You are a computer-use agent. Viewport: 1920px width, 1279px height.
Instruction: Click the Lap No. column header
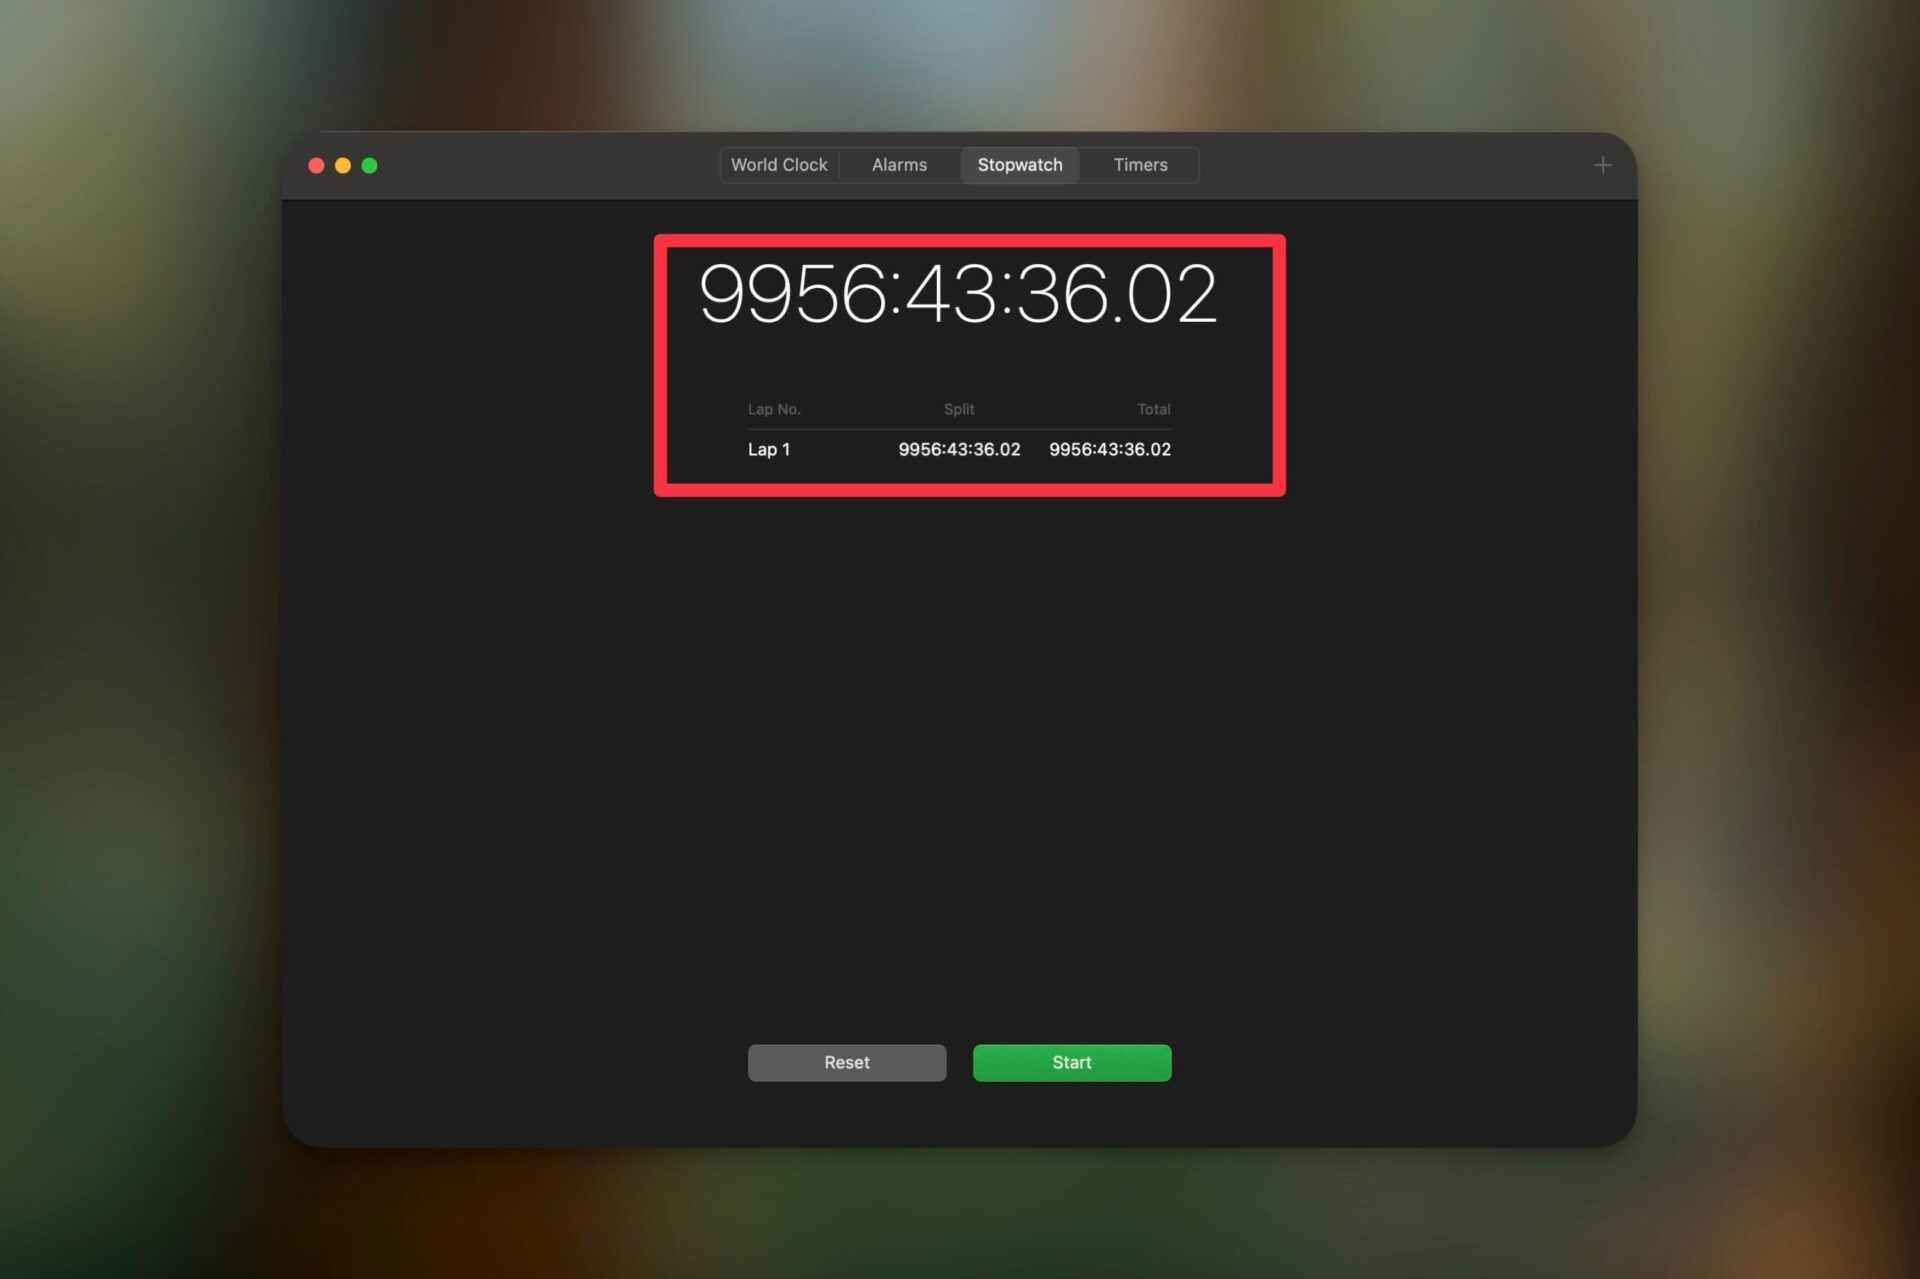pyautogui.click(x=774, y=409)
